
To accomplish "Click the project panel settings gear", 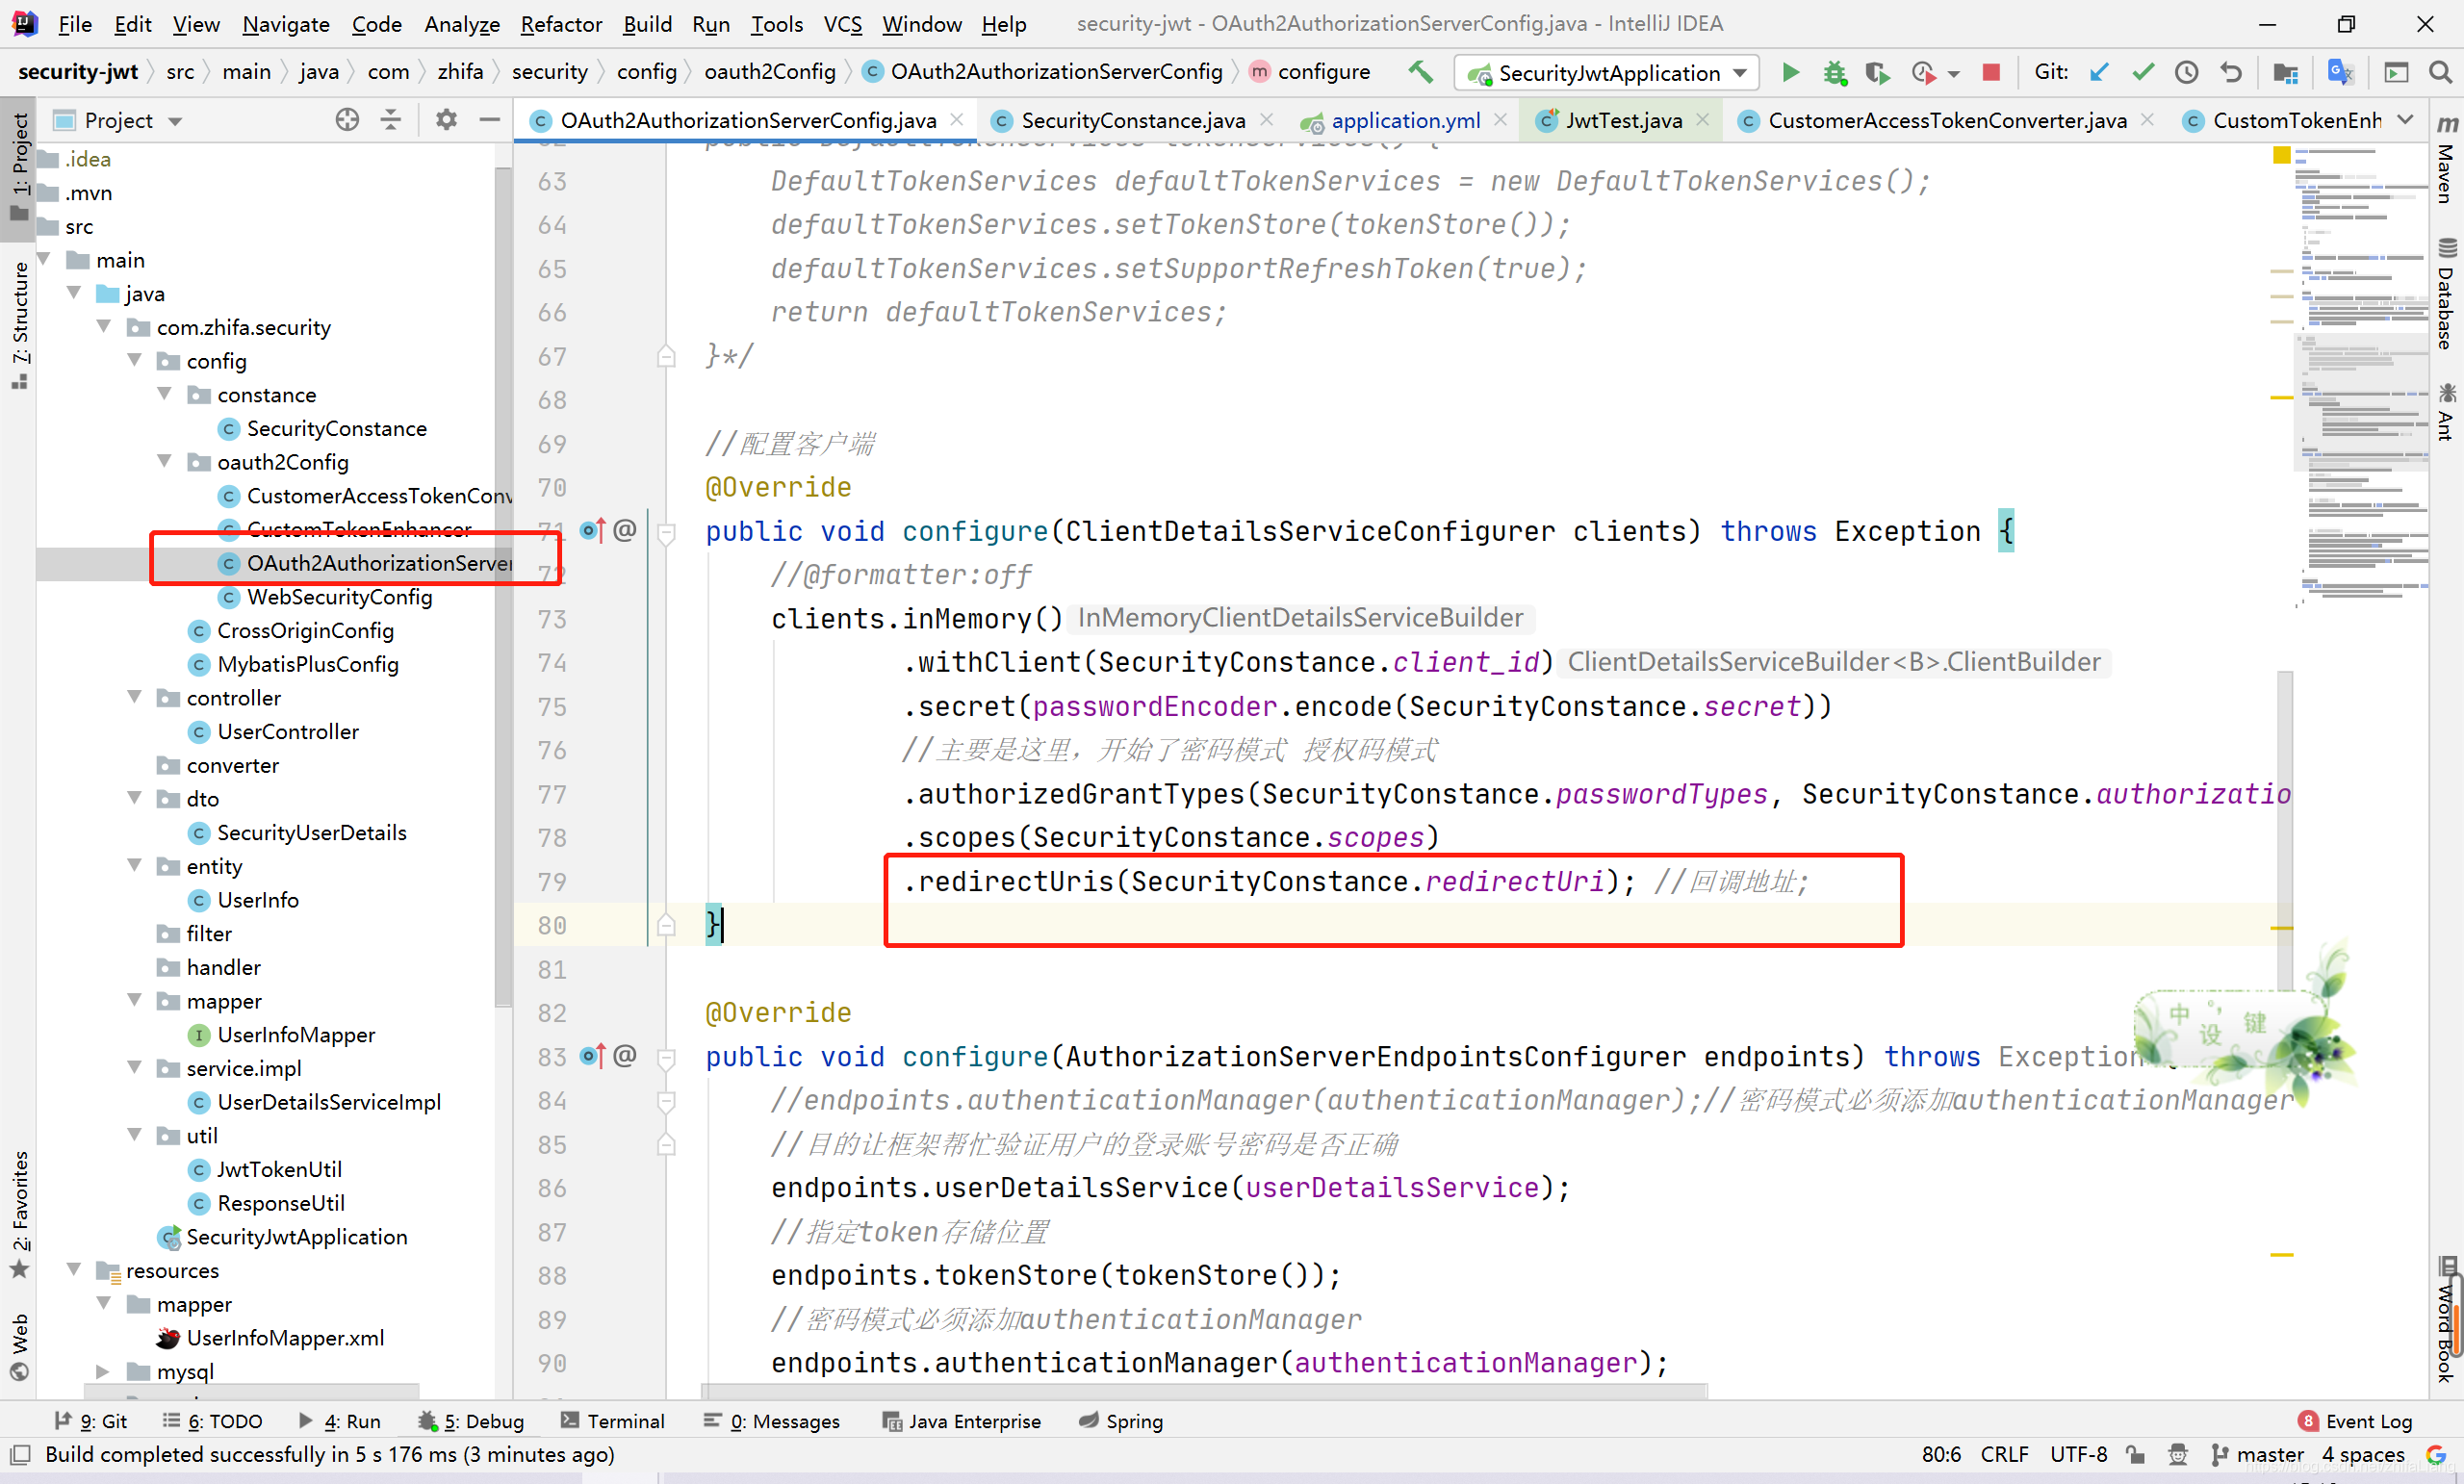I will 446,120.
